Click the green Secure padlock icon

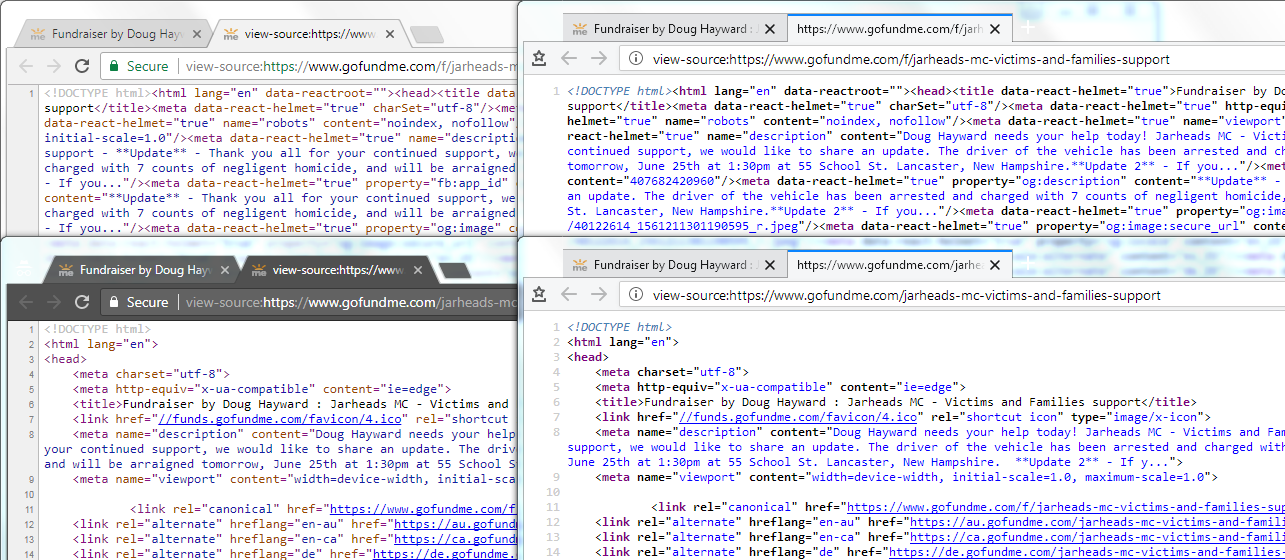pyautogui.click(x=114, y=66)
